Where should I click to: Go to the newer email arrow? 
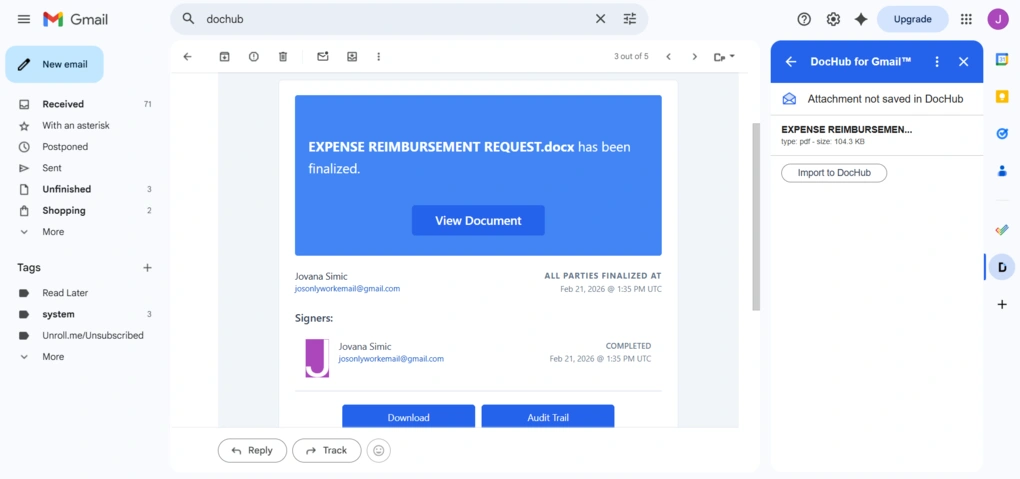pos(668,57)
